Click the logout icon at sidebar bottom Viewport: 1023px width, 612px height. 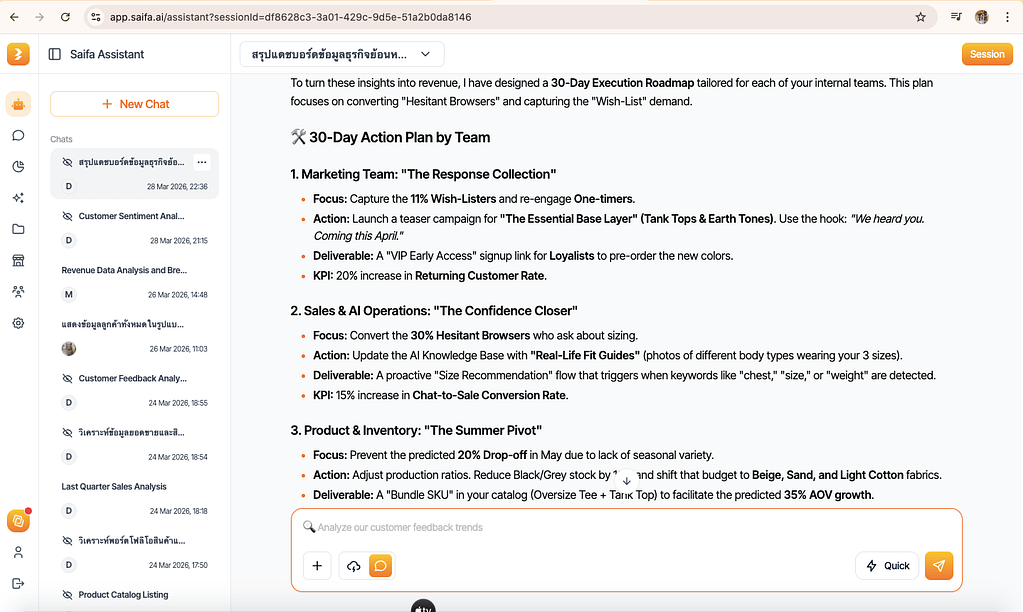(x=18, y=583)
